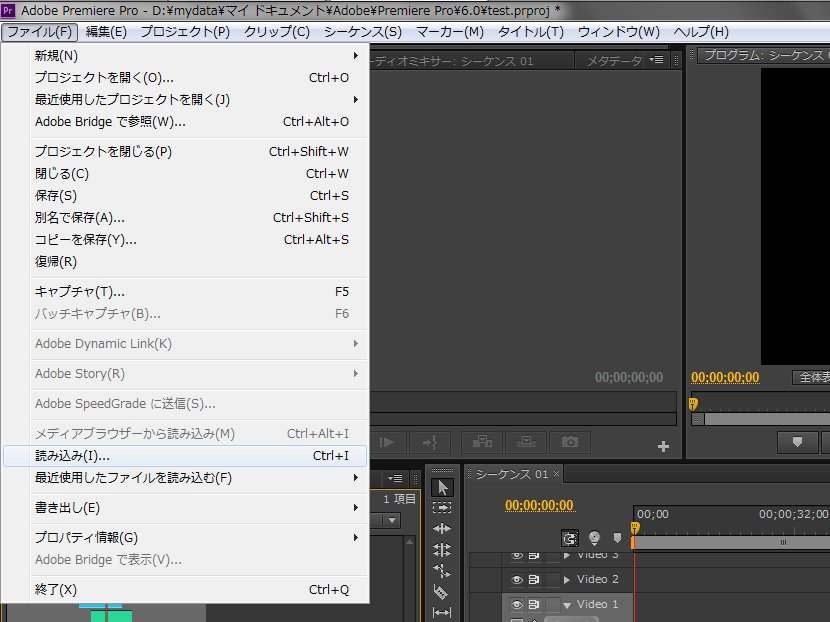This screenshot has width=830, height=622.
Task: Click Go to Out point button in Source
Action: click(430, 441)
